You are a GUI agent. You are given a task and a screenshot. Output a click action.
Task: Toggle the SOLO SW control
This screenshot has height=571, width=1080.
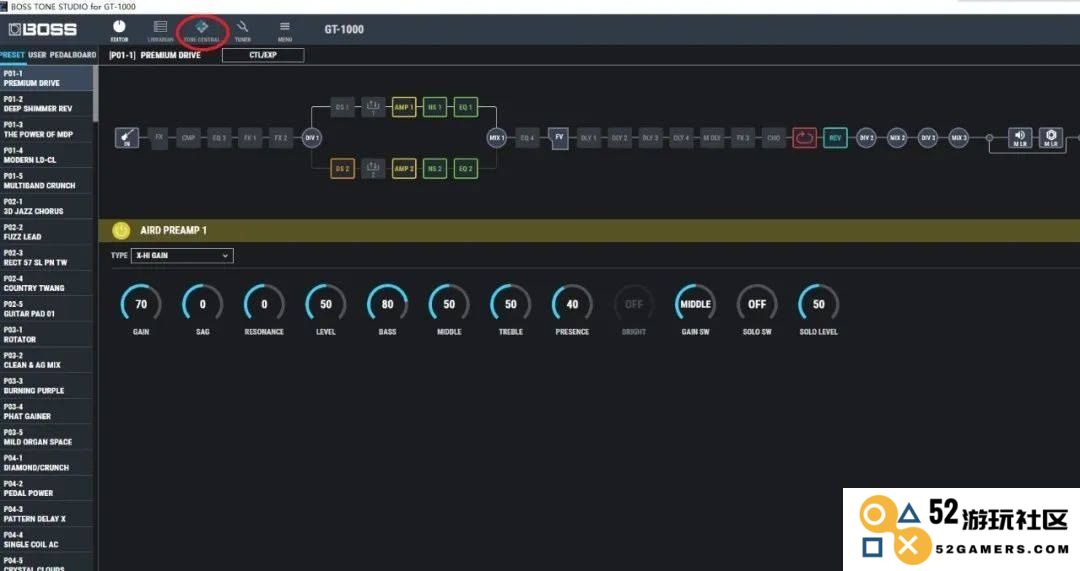click(757, 304)
